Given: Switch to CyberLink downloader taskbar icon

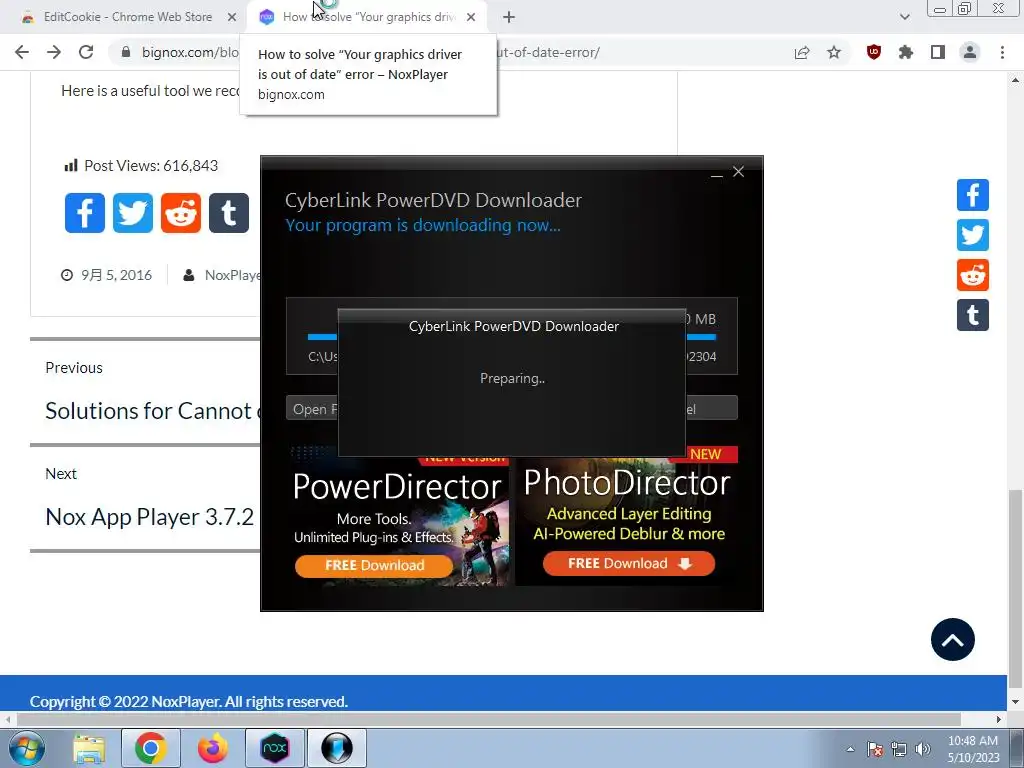Looking at the screenshot, I should coord(337,748).
